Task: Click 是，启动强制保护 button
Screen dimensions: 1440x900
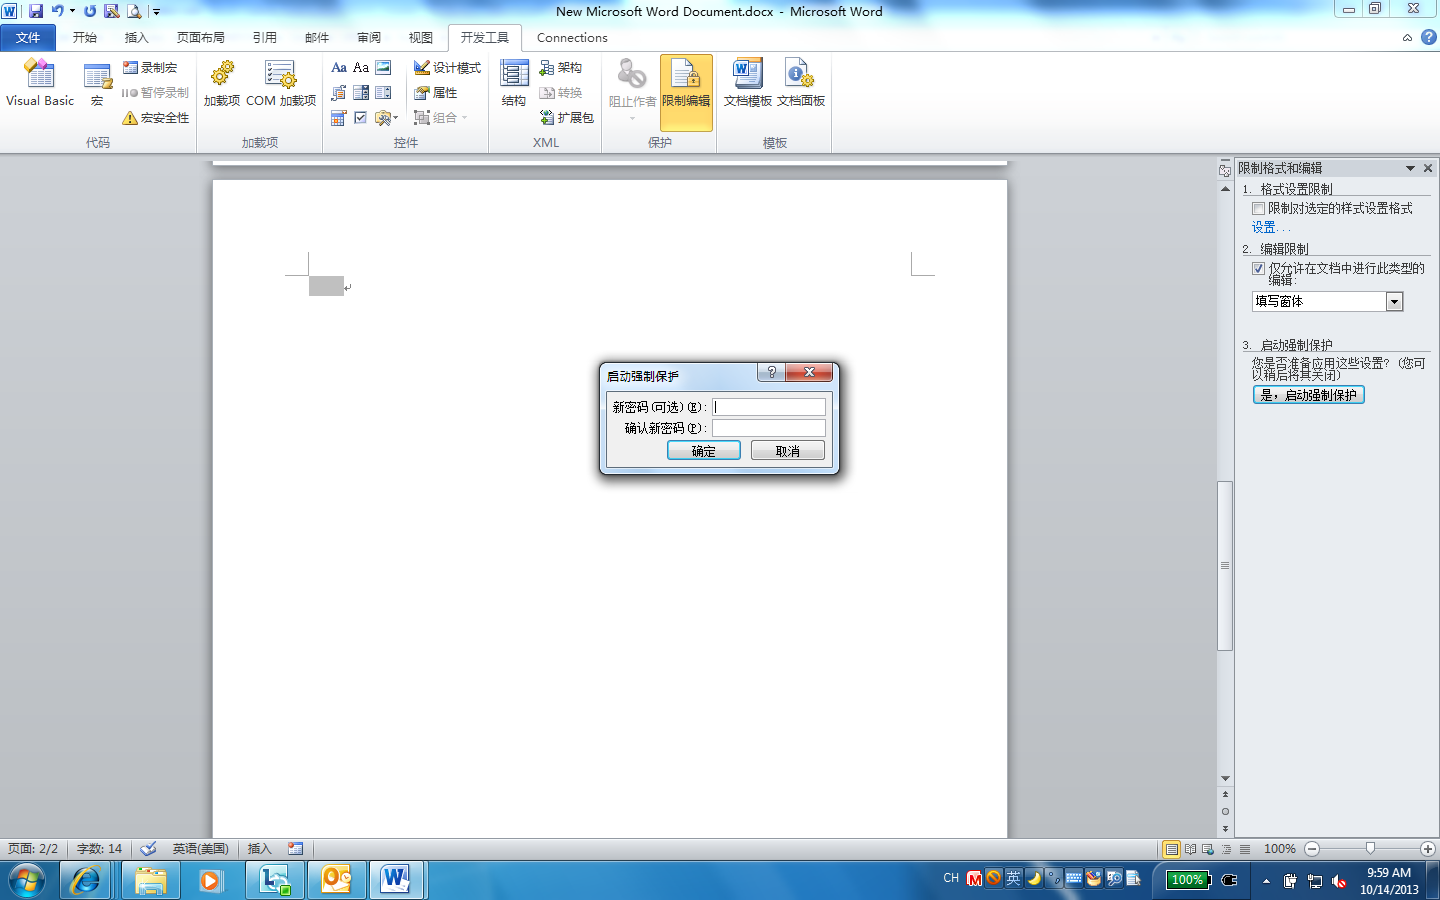Action: [x=1308, y=395]
